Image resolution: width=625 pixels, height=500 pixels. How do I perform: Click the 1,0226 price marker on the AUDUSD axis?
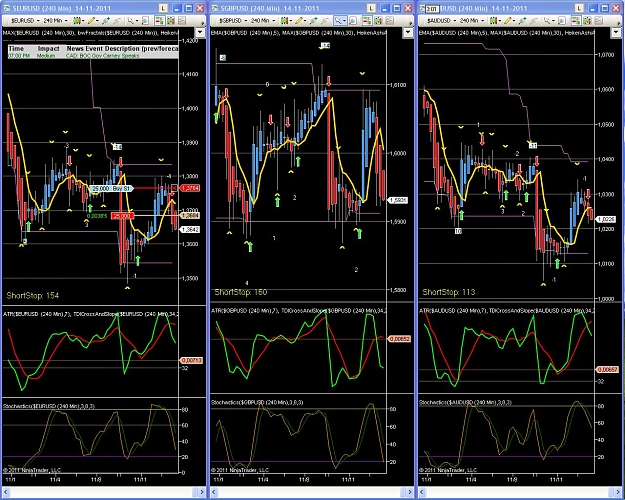coord(607,219)
